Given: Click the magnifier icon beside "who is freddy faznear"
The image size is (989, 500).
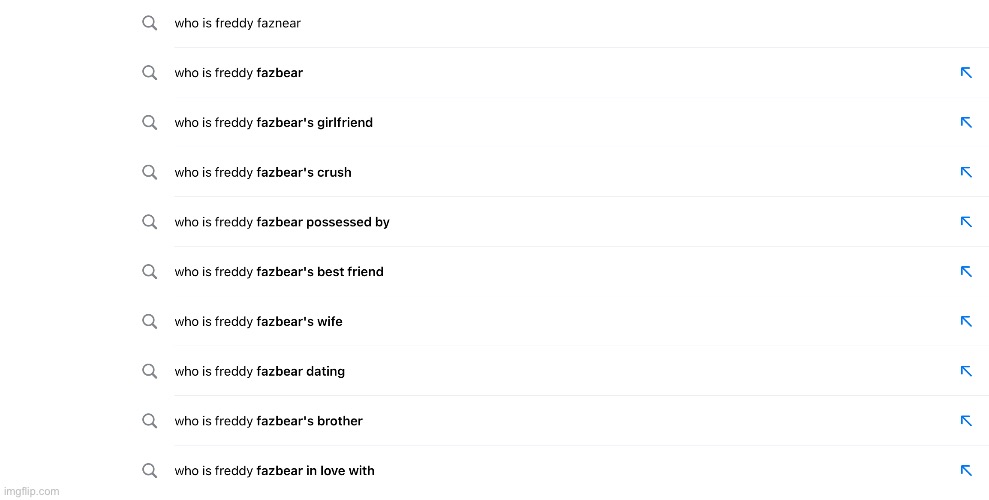Looking at the screenshot, I should (x=149, y=23).
